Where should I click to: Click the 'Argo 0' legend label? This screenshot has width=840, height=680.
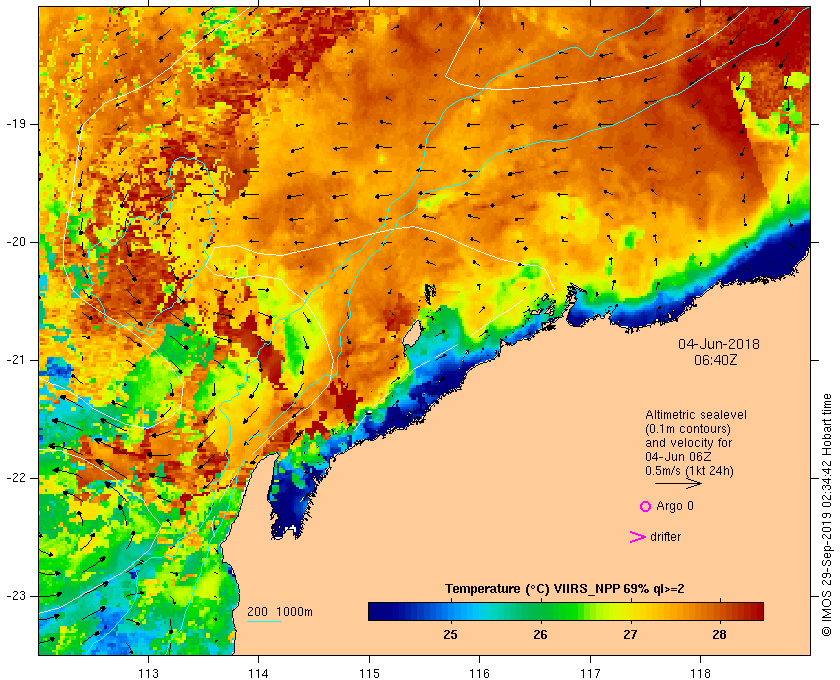click(x=674, y=506)
